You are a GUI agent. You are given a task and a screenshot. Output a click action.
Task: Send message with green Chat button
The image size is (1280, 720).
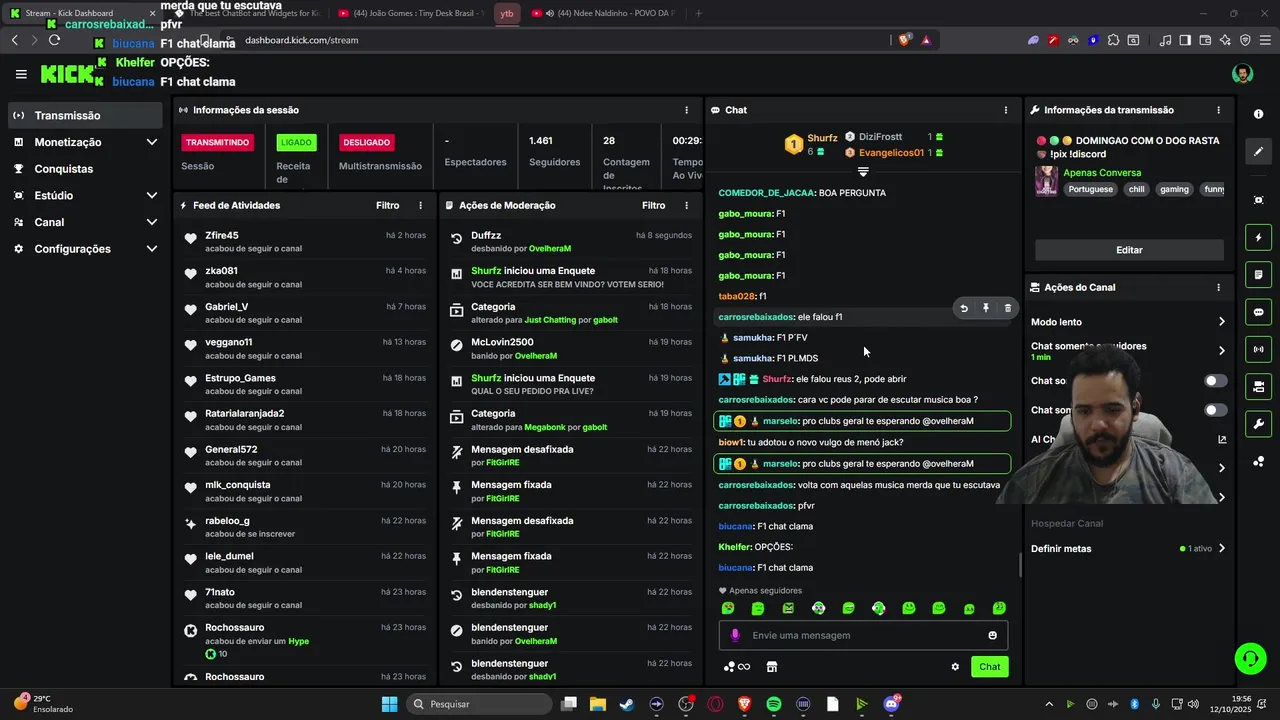point(989,667)
